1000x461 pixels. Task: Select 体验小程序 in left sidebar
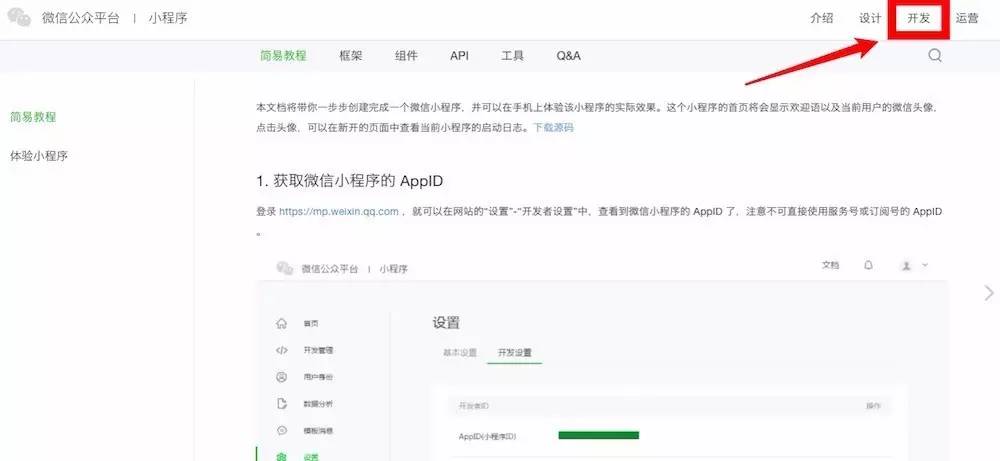(38, 156)
